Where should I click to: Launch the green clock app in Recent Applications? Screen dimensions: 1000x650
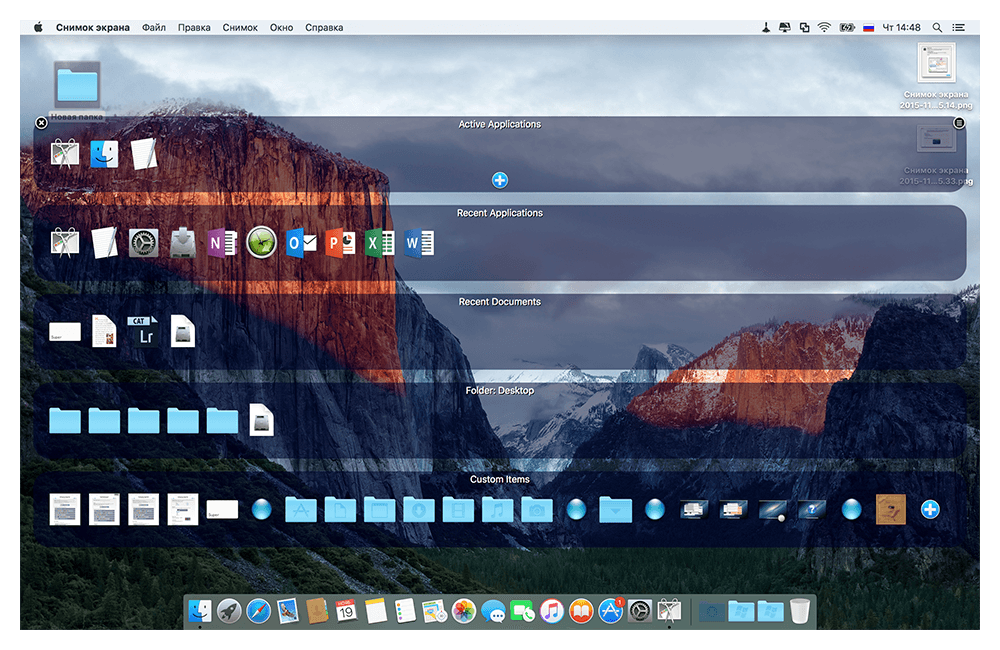pyautogui.click(x=261, y=243)
